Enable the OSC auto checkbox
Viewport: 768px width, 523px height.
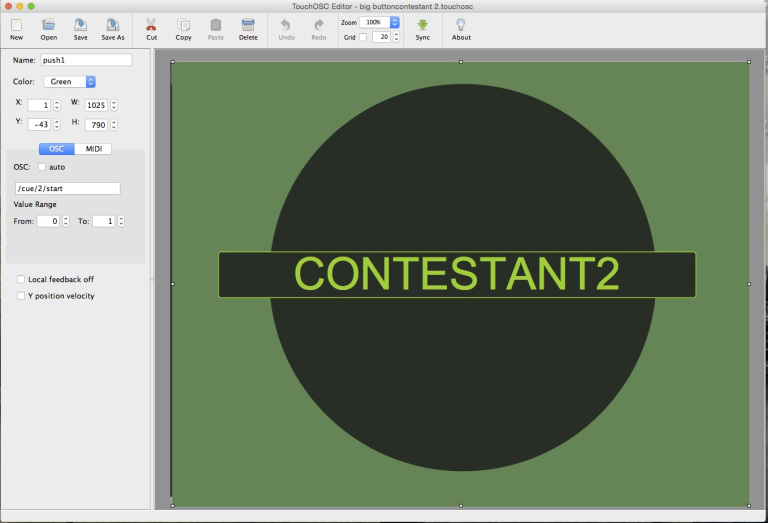click(x=42, y=167)
